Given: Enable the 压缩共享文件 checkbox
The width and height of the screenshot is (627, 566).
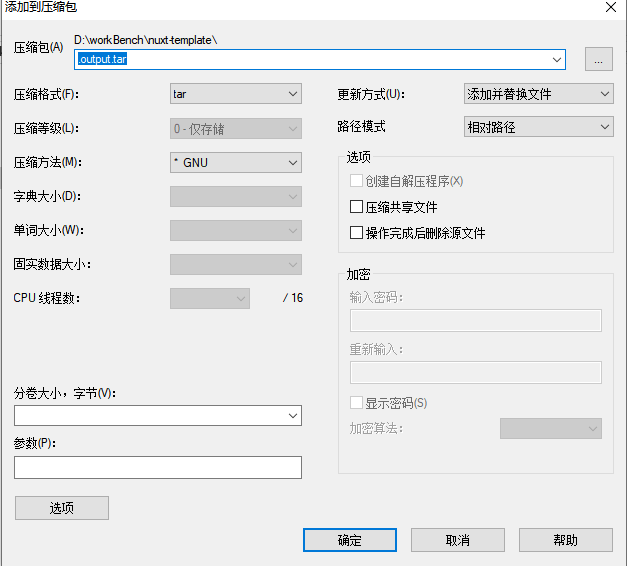Looking at the screenshot, I should pos(356,207).
